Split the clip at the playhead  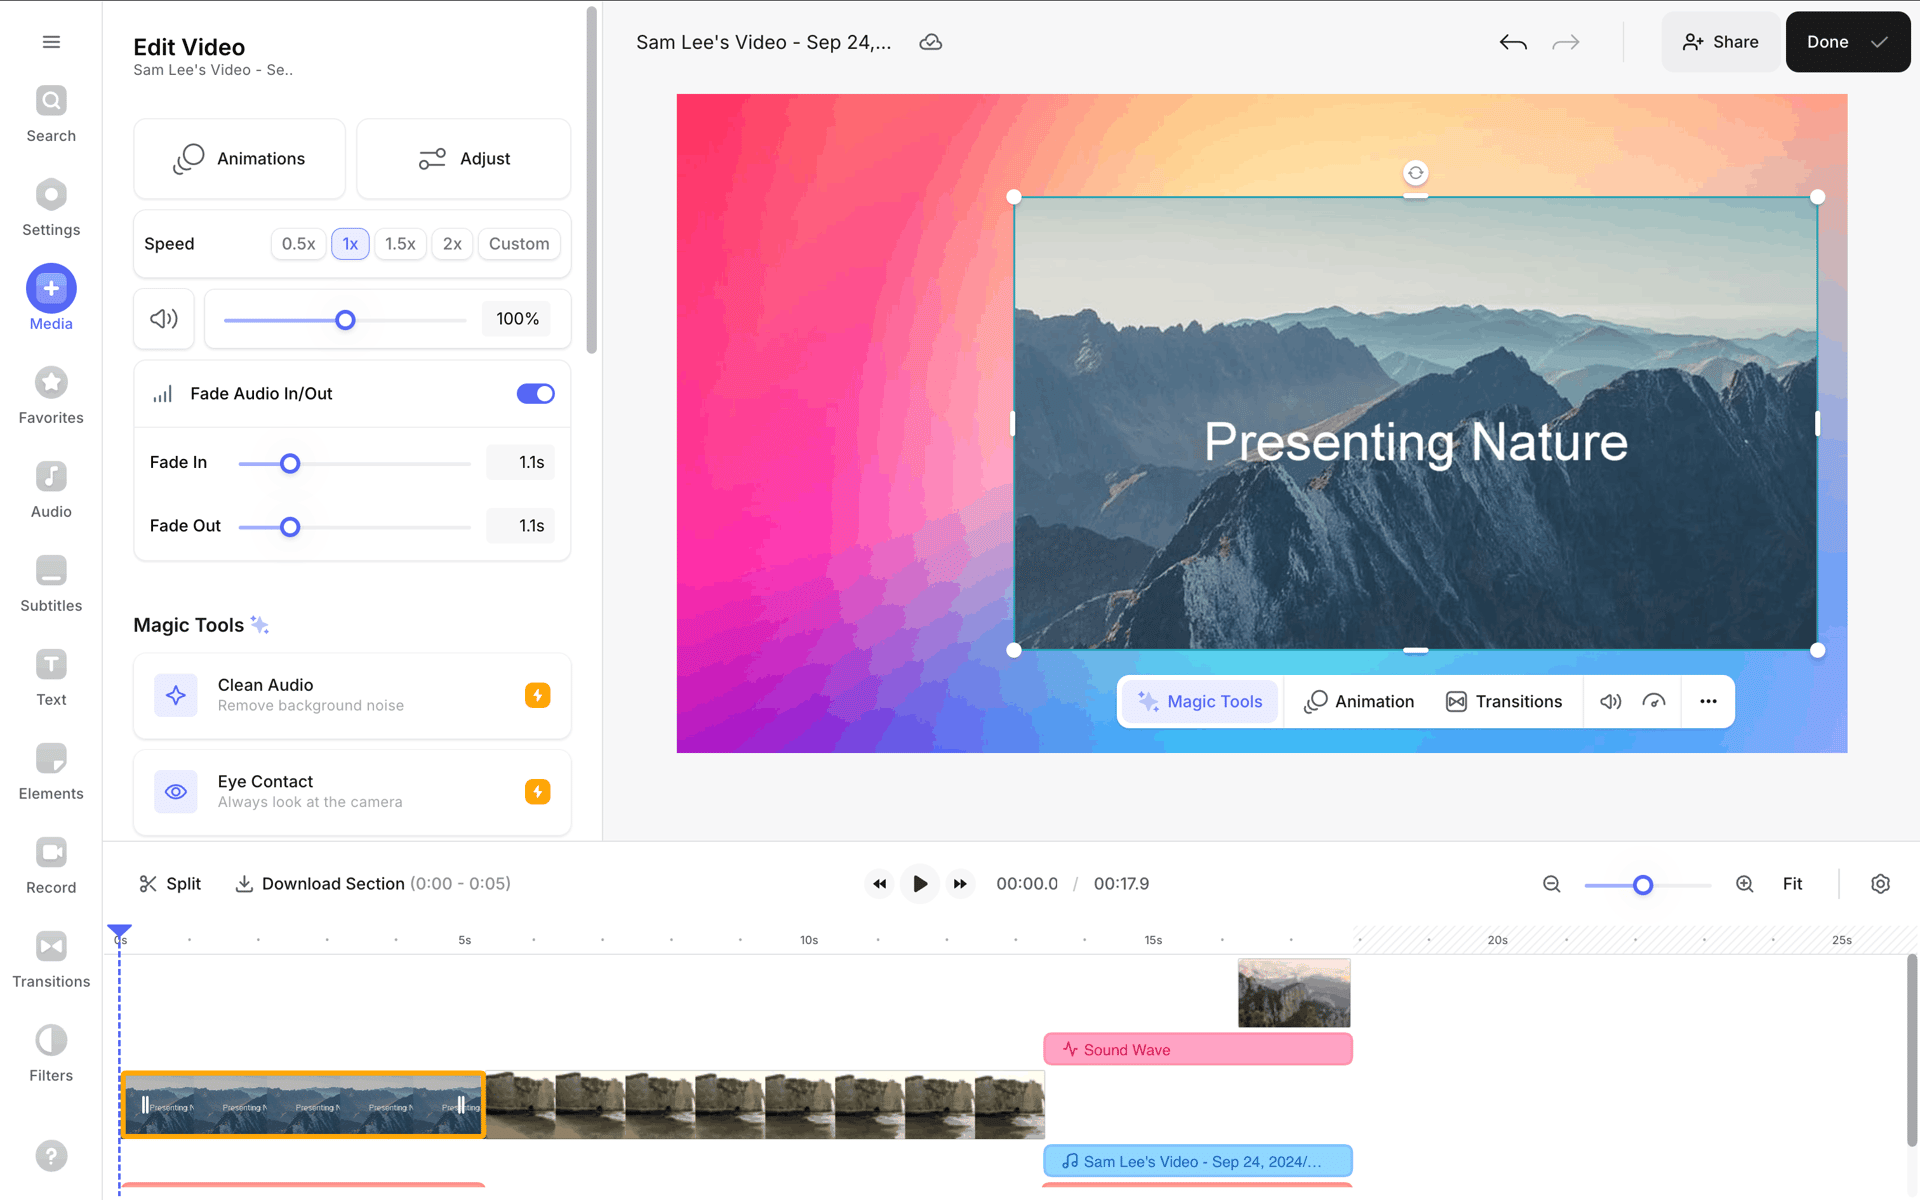pos(170,884)
